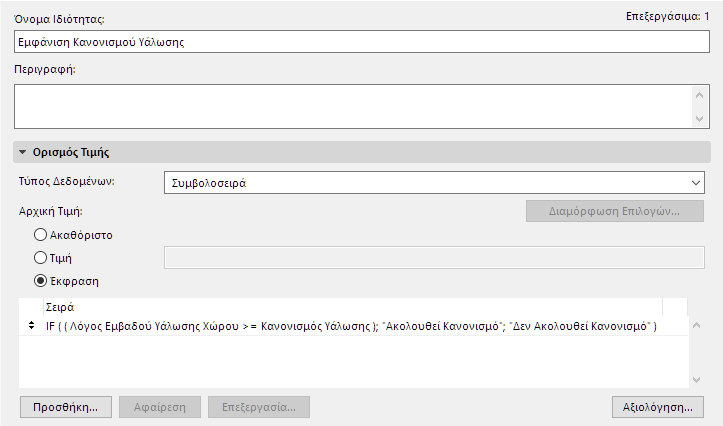Select the Έκφραση radio button
Image resolution: width=723 pixels, height=426 pixels.
pyautogui.click(x=41, y=281)
